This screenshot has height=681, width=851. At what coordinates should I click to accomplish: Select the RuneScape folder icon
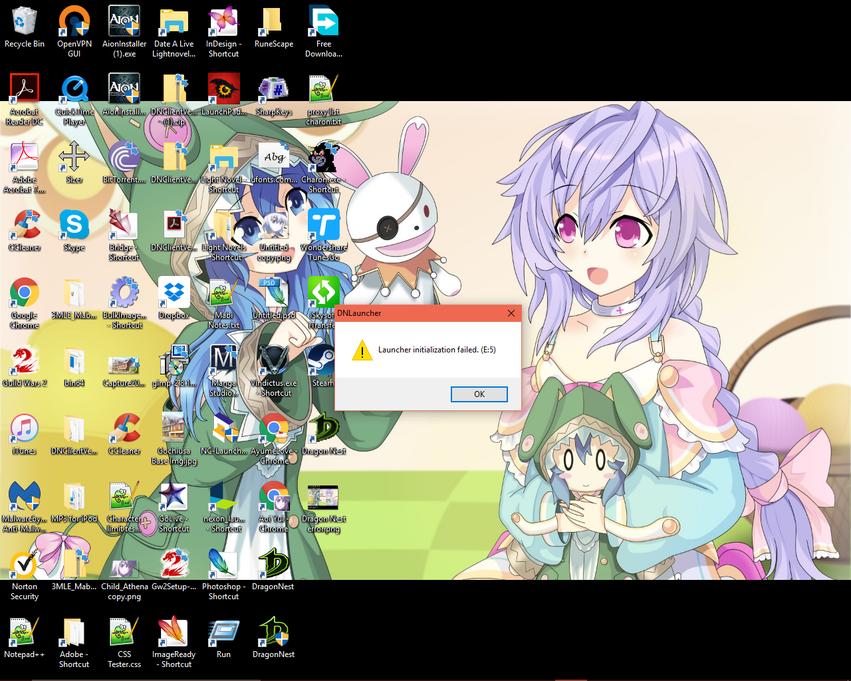273,22
